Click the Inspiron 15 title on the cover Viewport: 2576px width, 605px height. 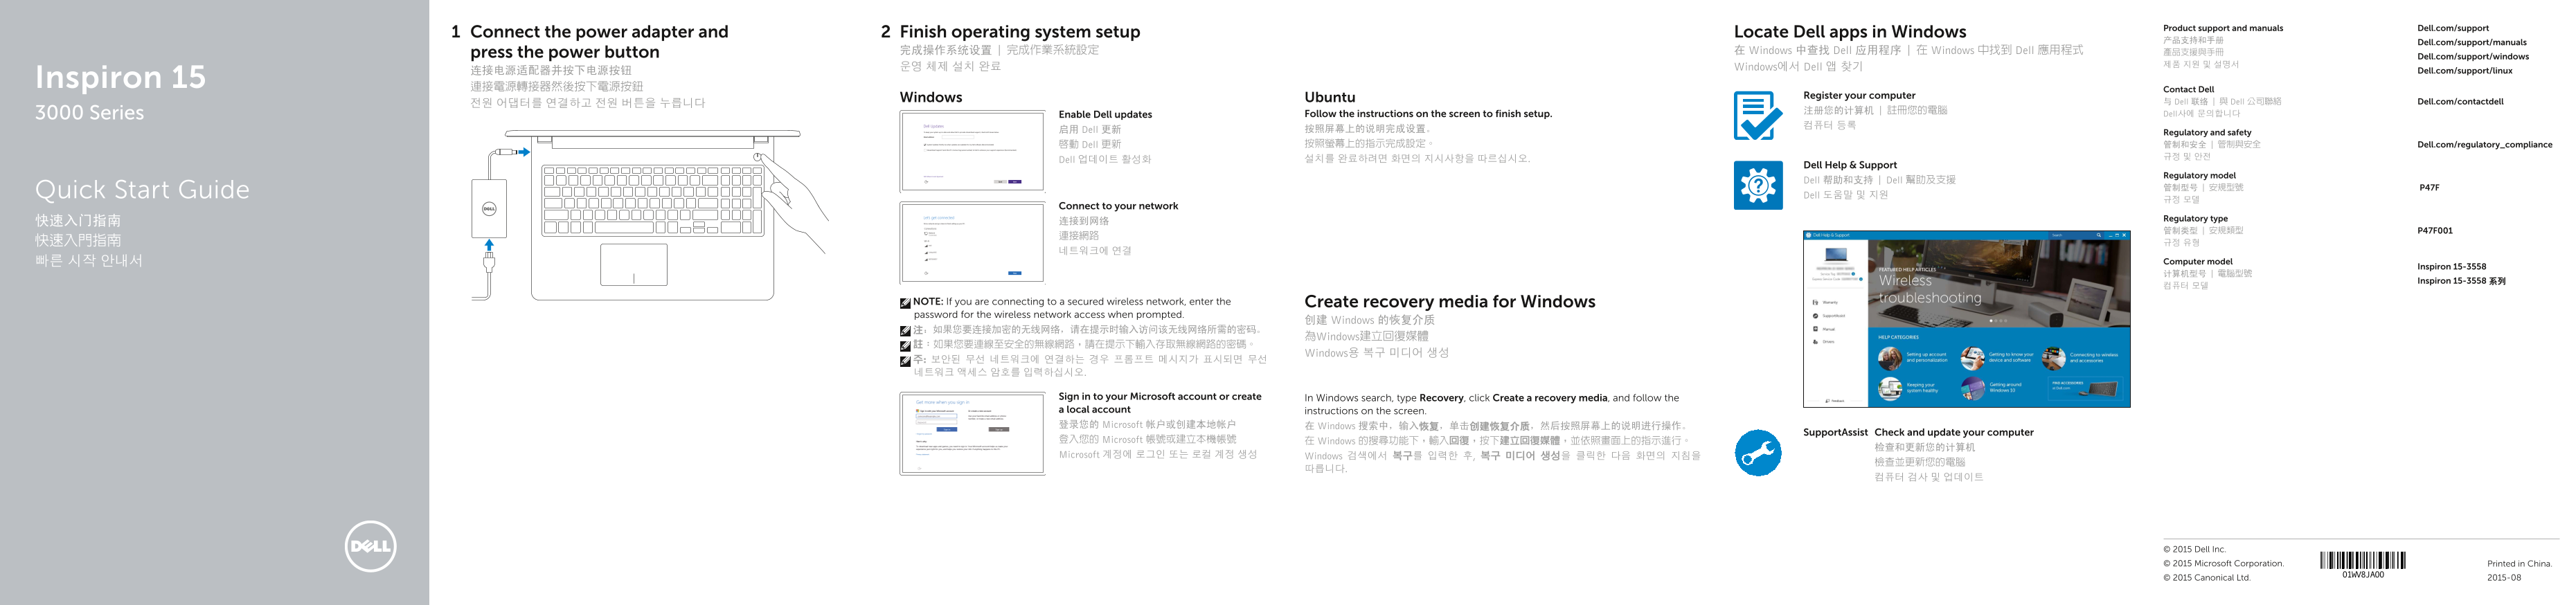pos(120,77)
